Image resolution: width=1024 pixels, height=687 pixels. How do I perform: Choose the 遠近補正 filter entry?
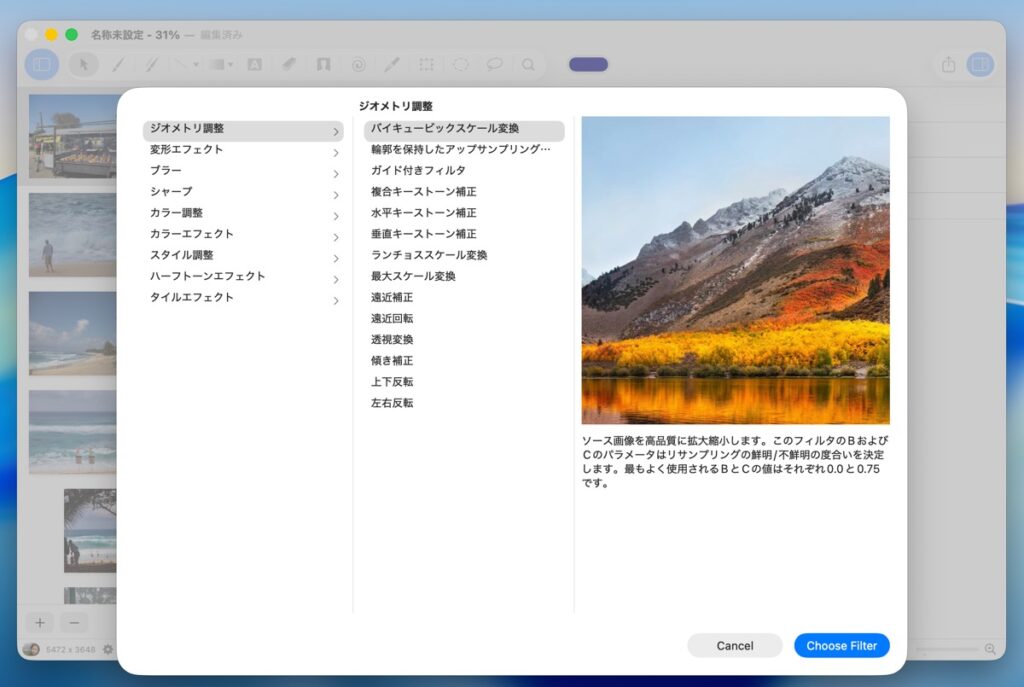point(392,297)
